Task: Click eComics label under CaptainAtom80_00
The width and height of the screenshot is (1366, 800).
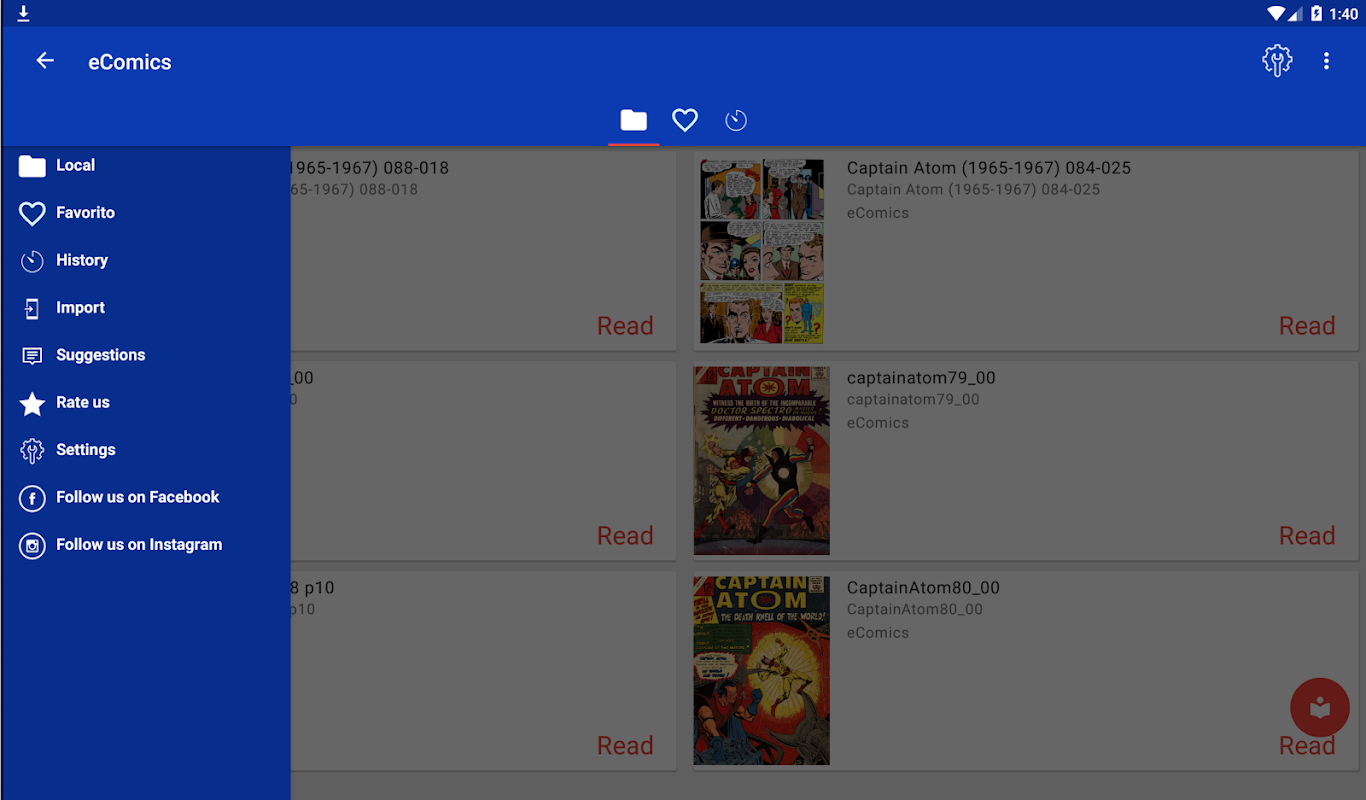Action: (878, 633)
